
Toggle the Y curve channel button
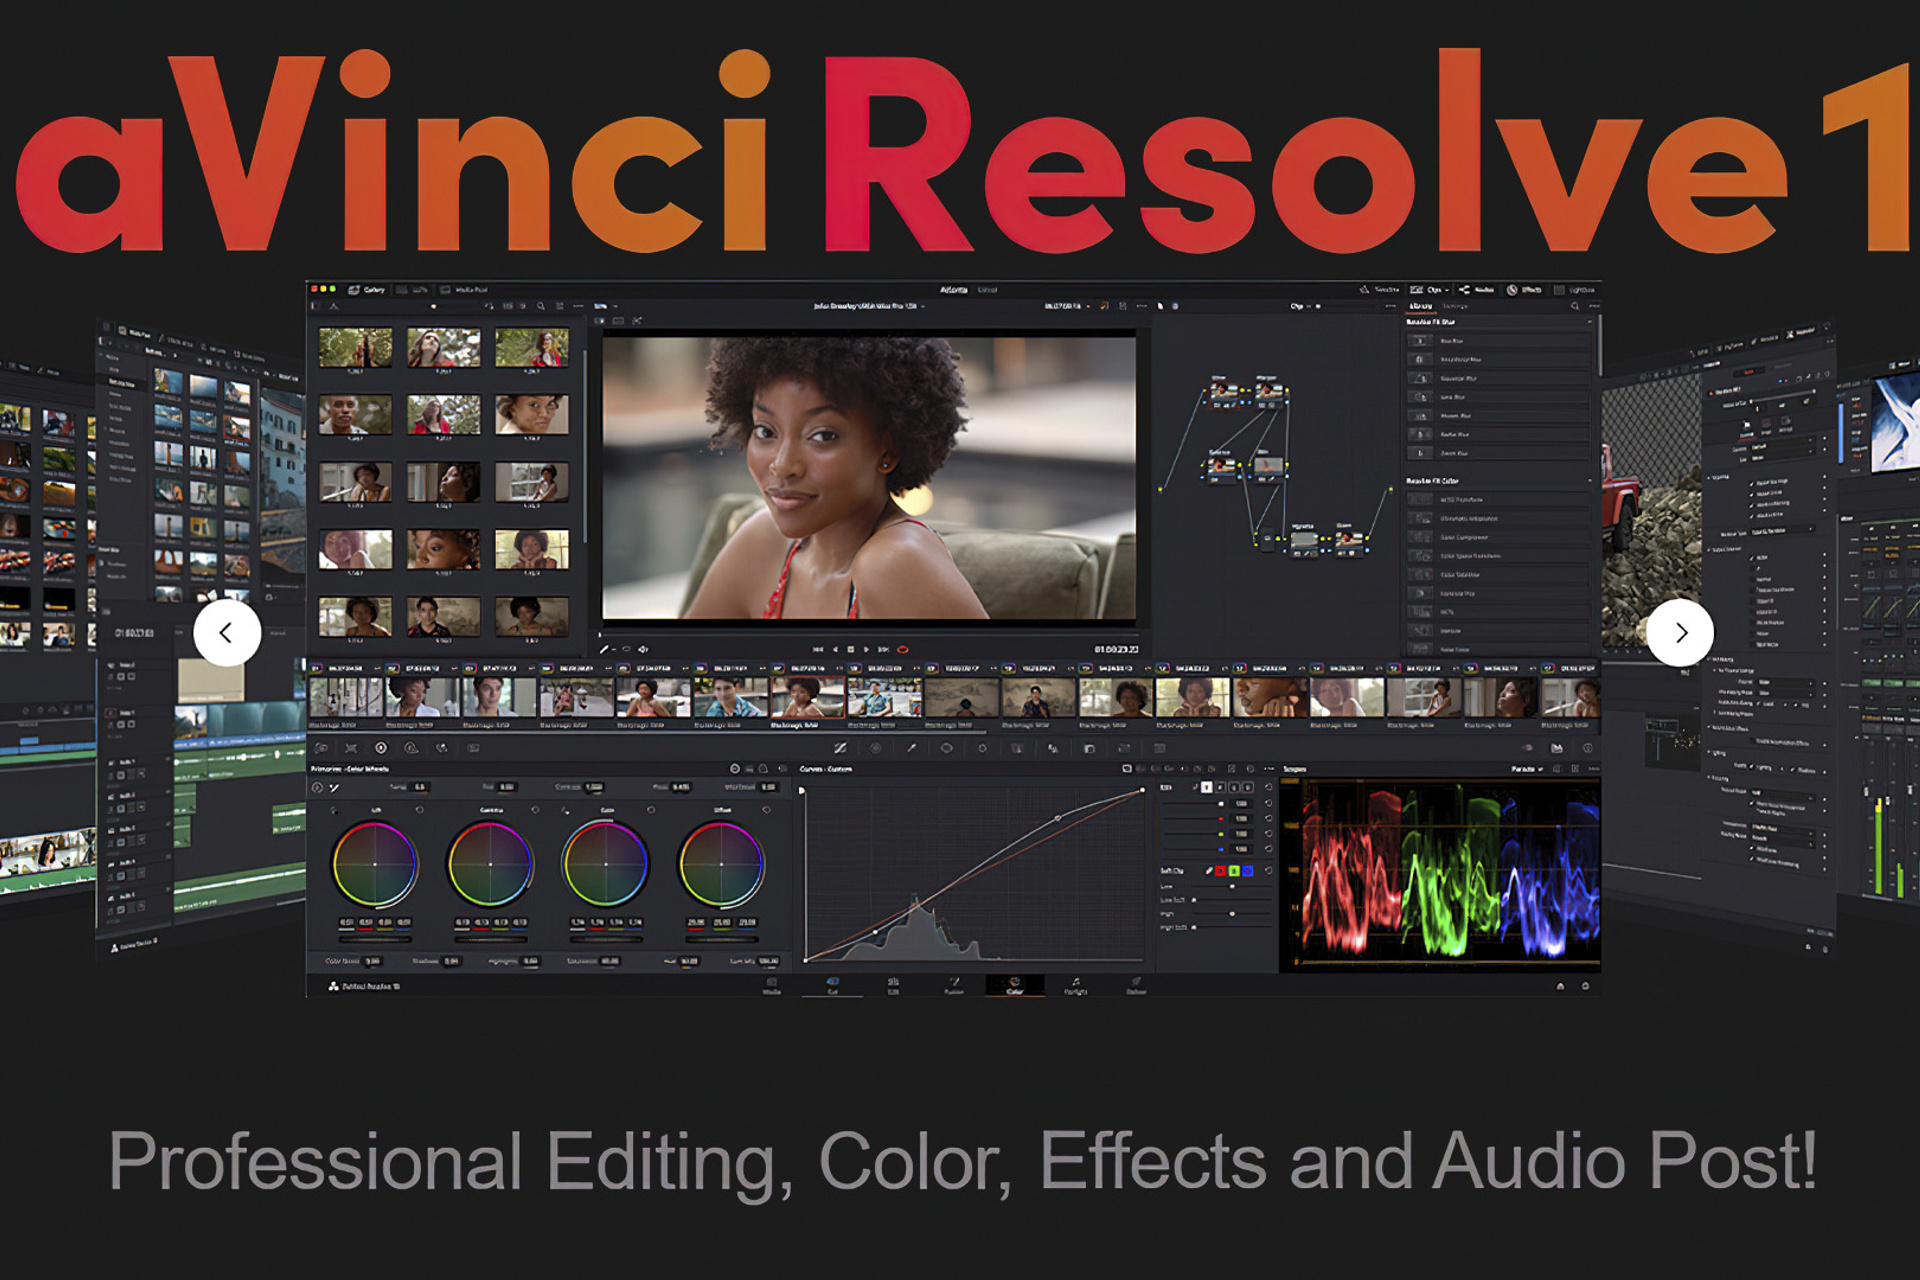1206,787
